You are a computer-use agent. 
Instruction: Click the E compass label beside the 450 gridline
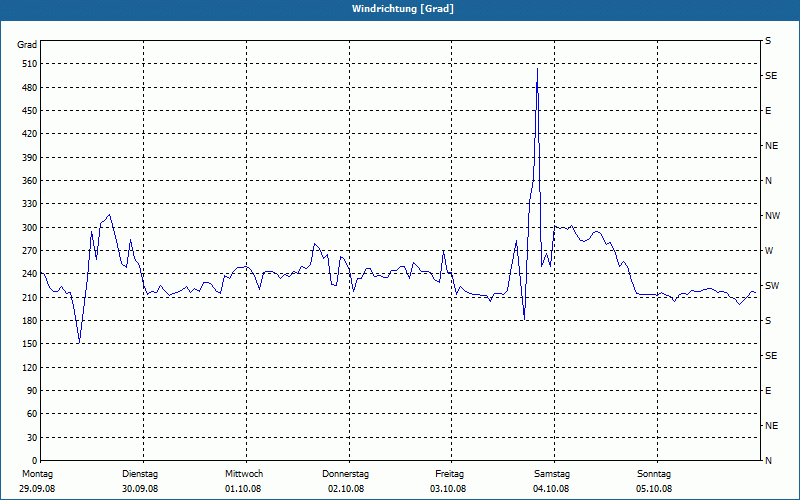coord(768,111)
